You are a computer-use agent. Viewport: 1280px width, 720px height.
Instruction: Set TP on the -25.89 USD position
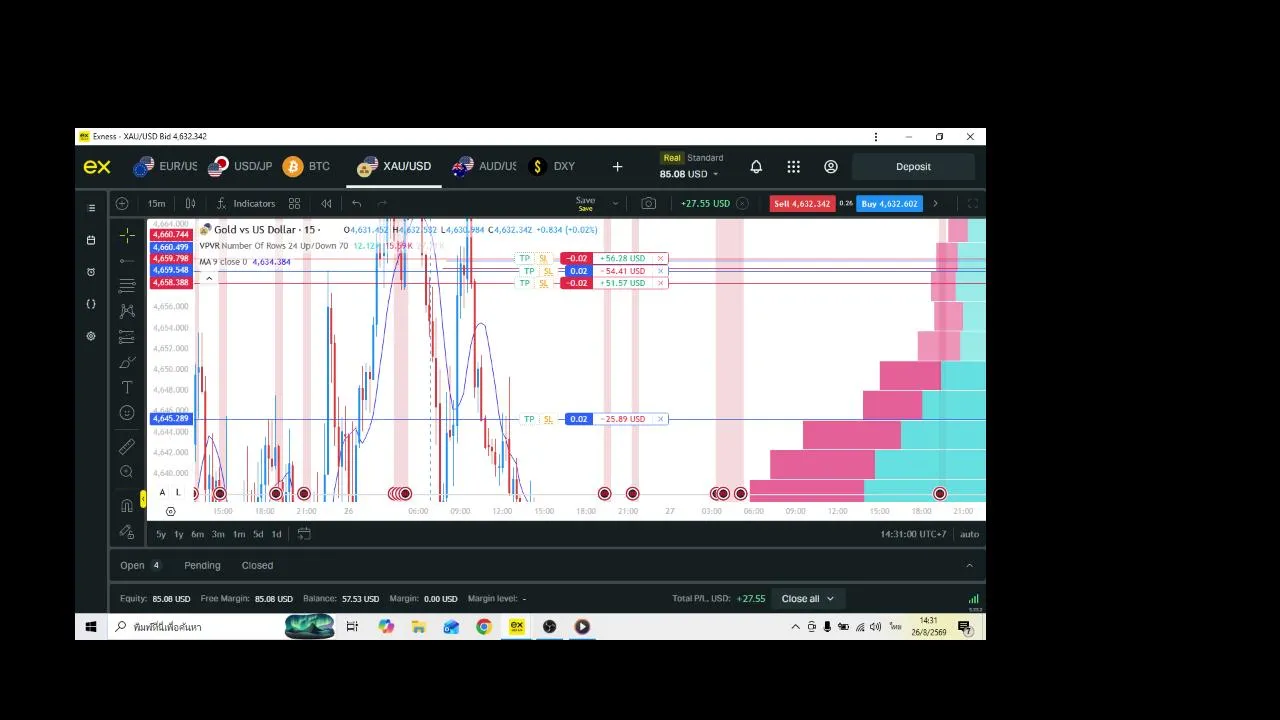[529, 419]
